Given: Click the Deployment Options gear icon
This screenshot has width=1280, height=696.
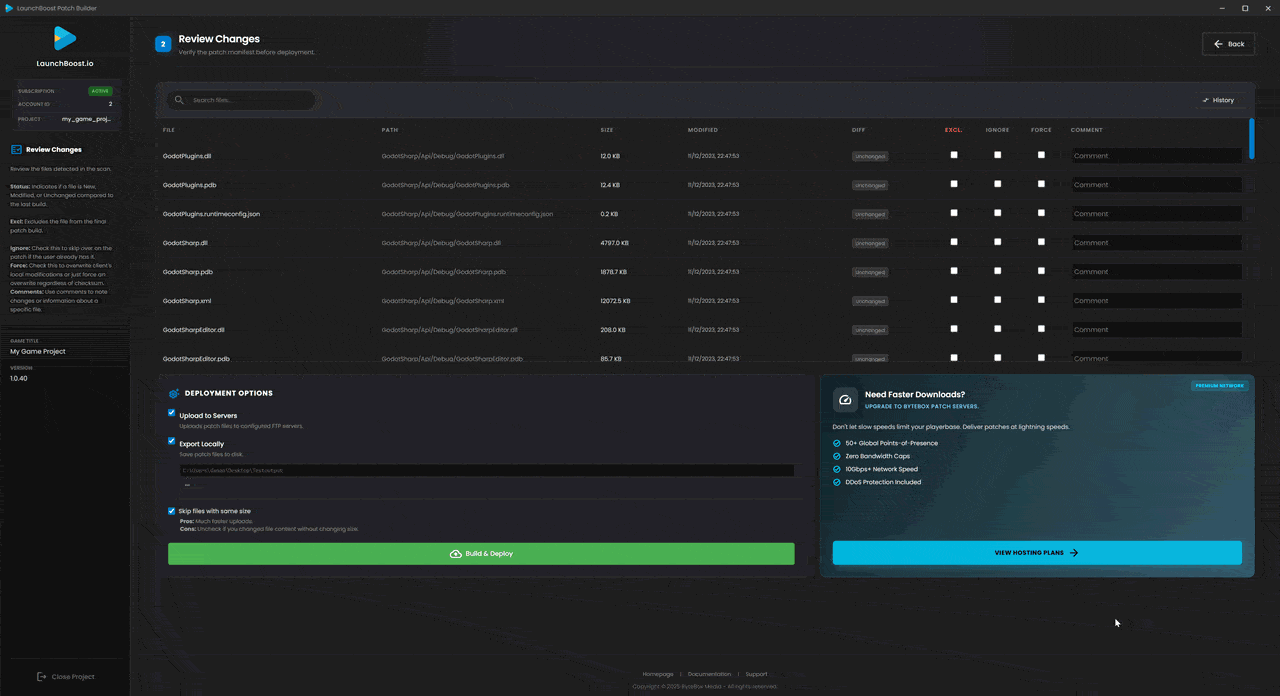Looking at the screenshot, I should pyautogui.click(x=174, y=394).
